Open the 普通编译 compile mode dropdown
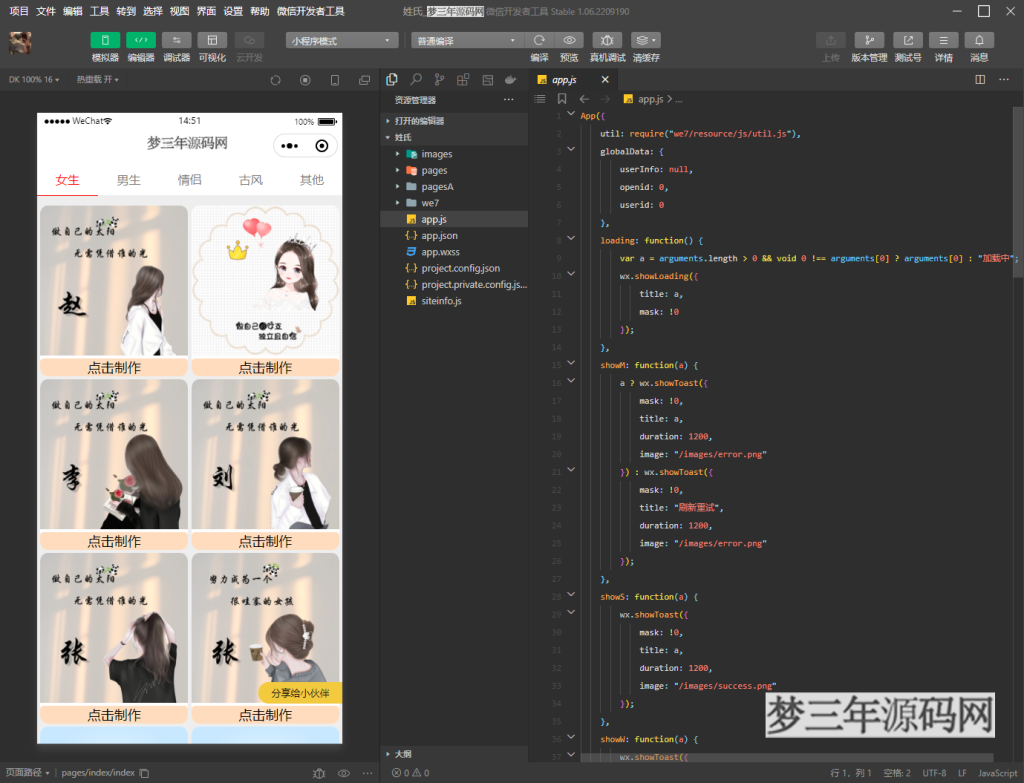The width and height of the screenshot is (1024, 783). click(x=467, y=40)
